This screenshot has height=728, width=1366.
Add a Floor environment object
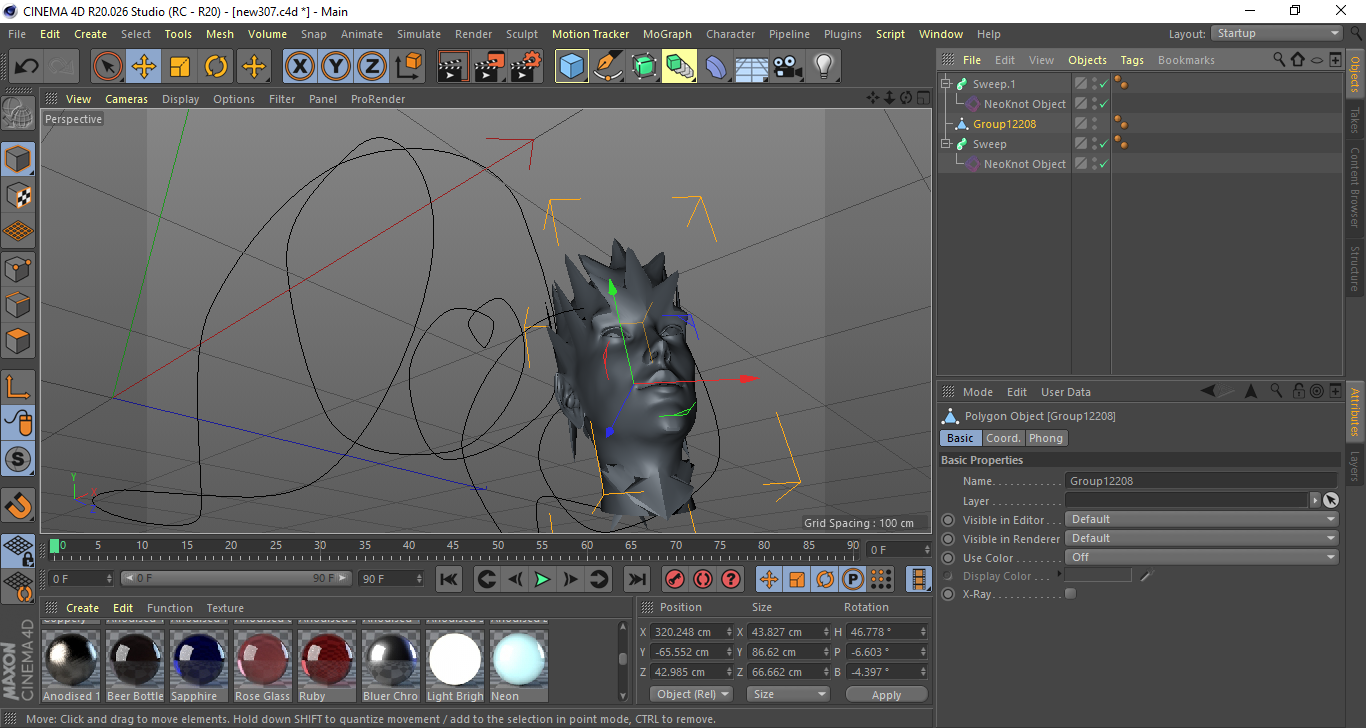point(752,67)
